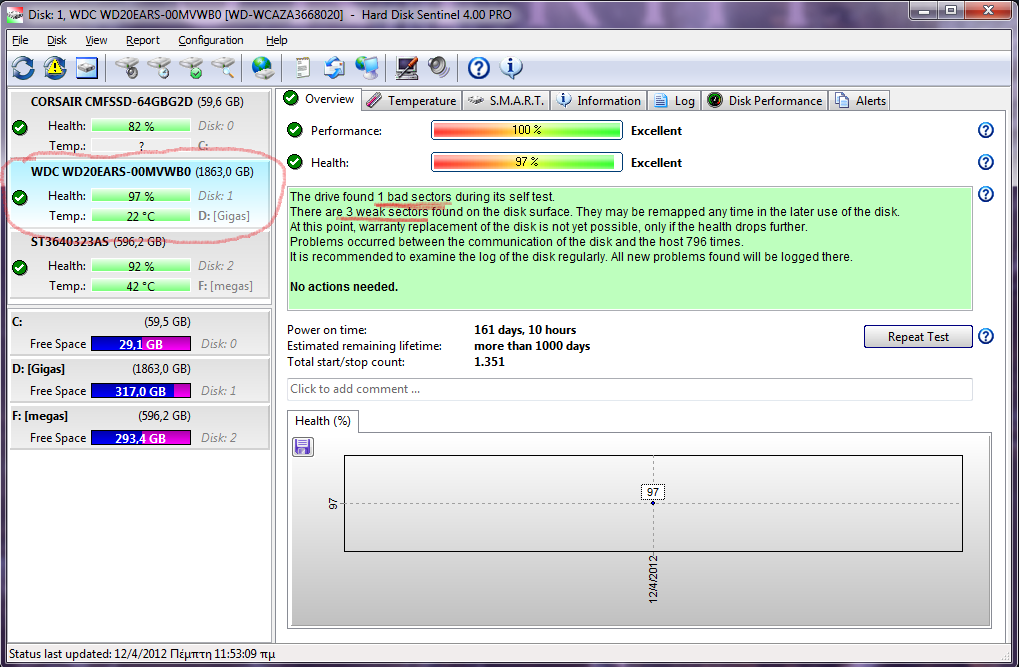Viewport: 1019px width, 667px height.
Task: Click the help icon beside green status text
Action: pyautogui.click(x=986, y=194)
